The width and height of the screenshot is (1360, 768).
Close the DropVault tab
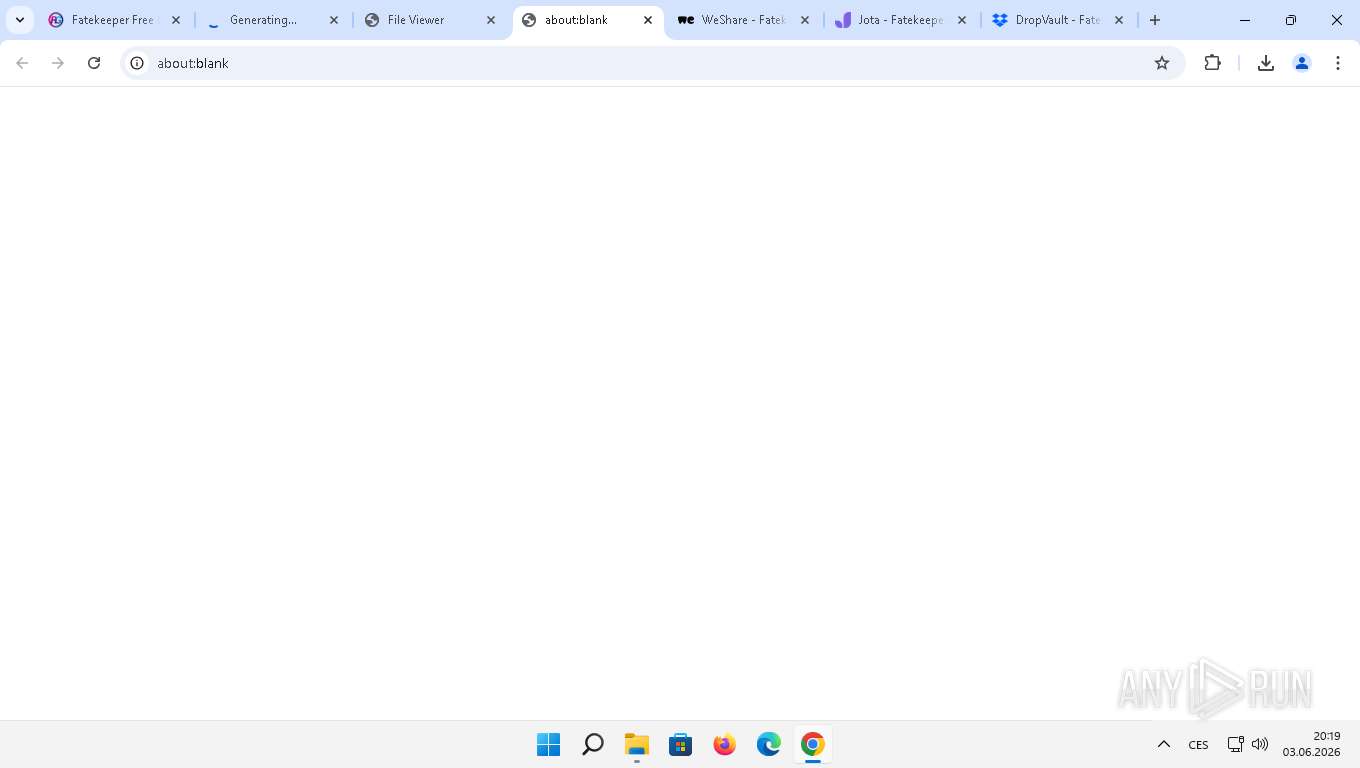coord(1119,20)
